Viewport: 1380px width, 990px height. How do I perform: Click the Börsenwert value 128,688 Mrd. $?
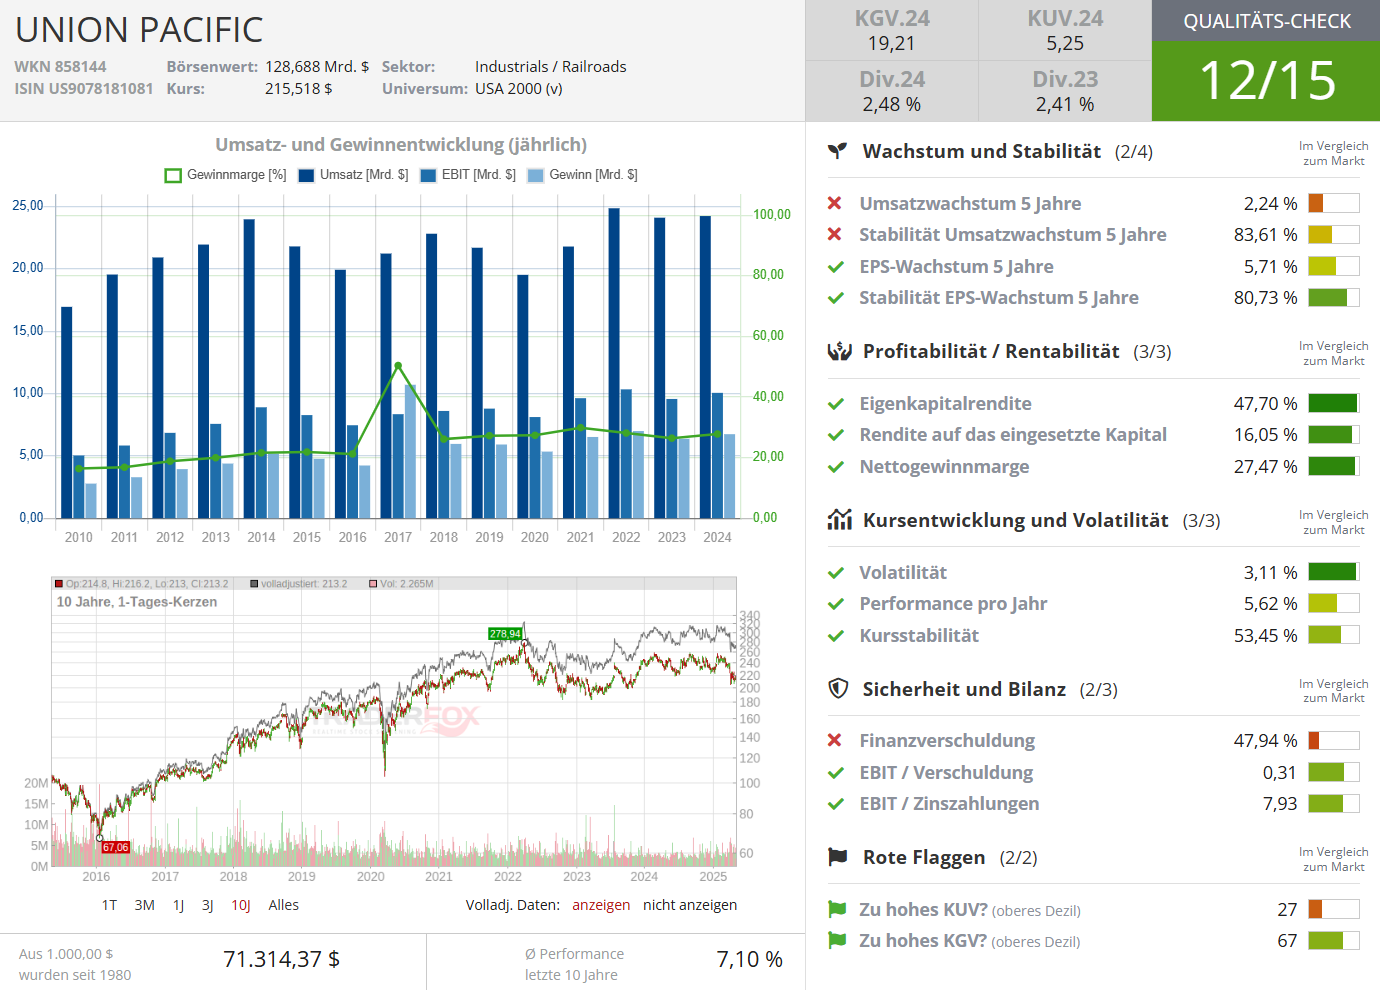tap(317, 67)
